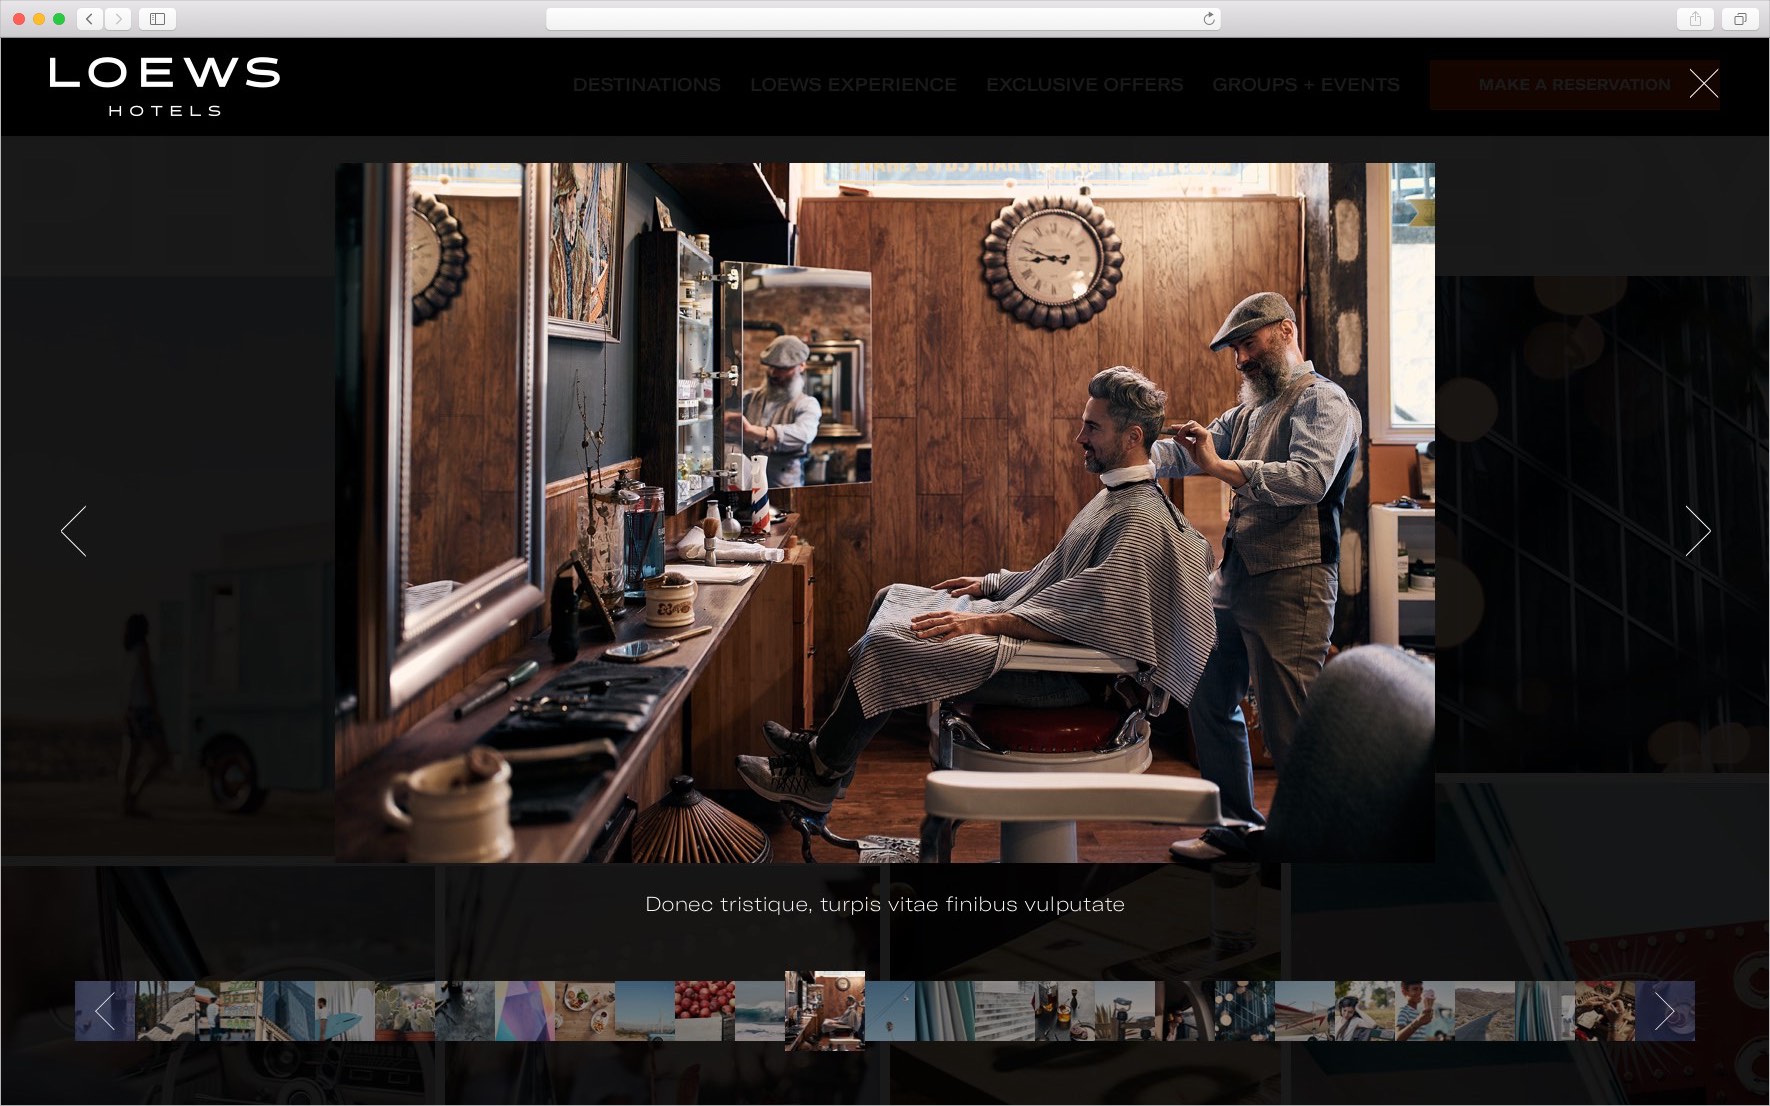The image size is (1770, 1106).
Task: Open the browser Share menu
Action: point(1695,19)
